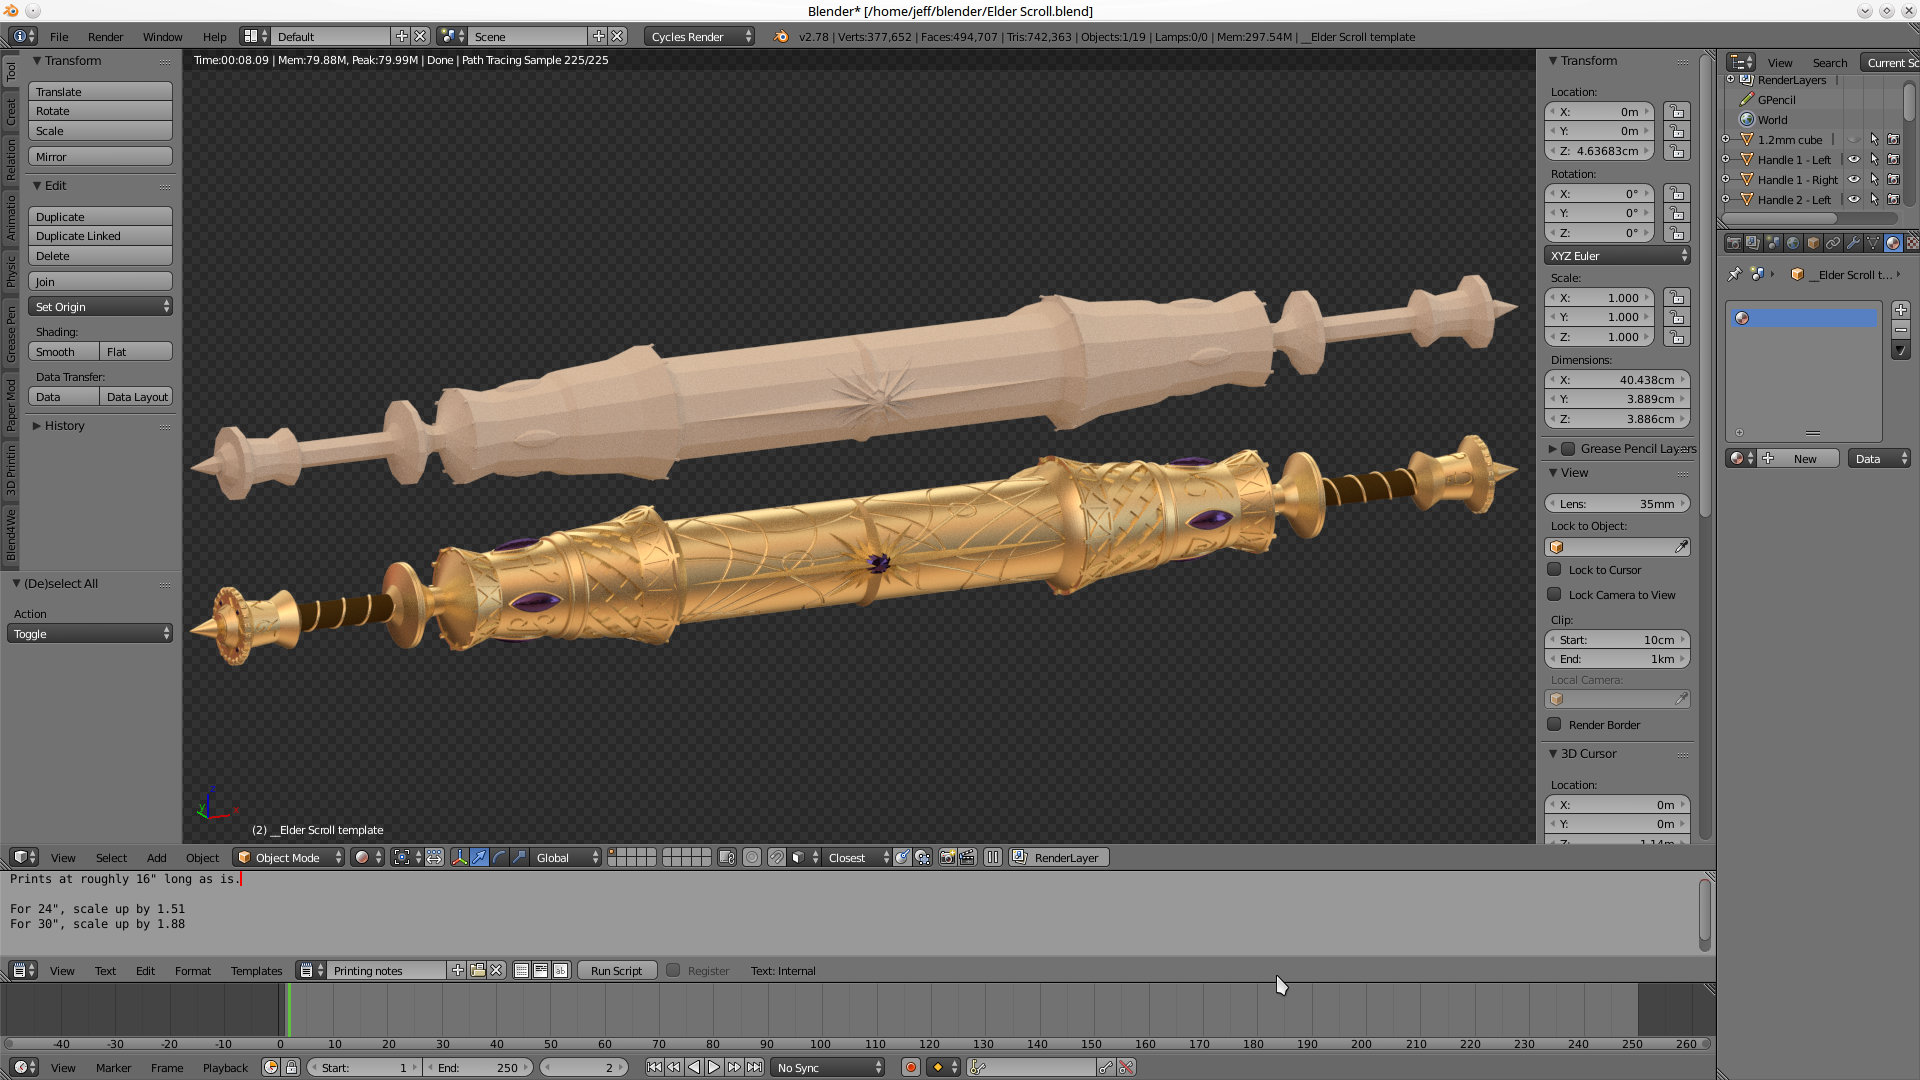Open the No Sync playback dropdown

pos(829,1067)
